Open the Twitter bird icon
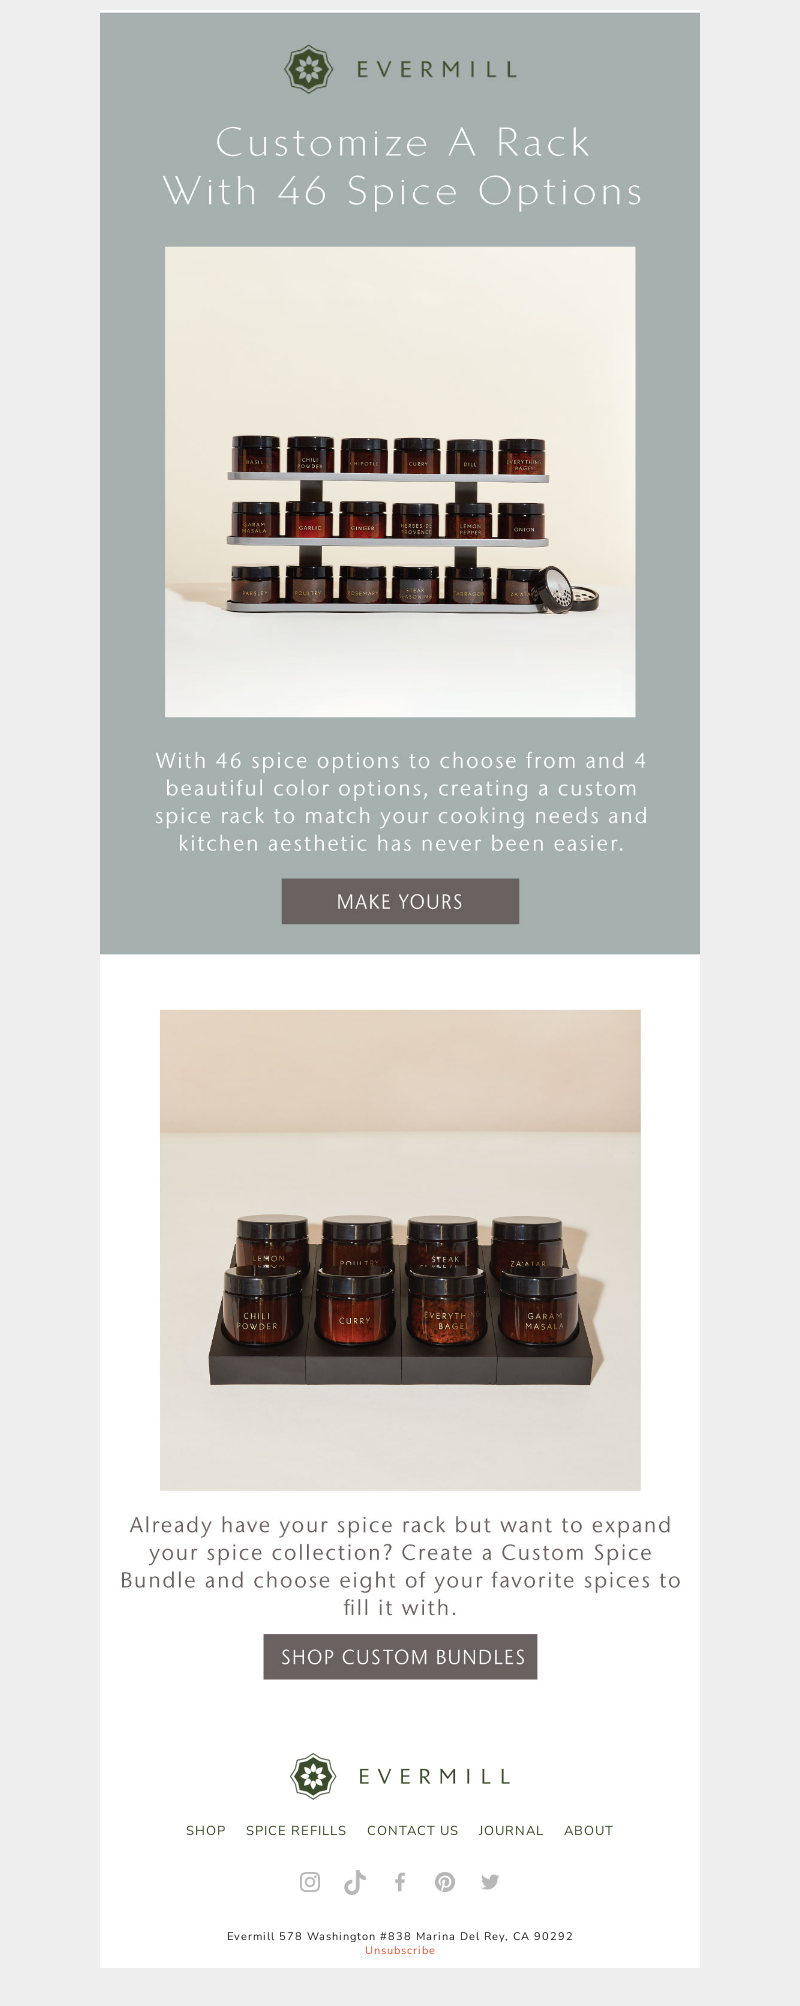Image resolution: width=800 pixels, height=2006 pixels. coord(490,1881)
